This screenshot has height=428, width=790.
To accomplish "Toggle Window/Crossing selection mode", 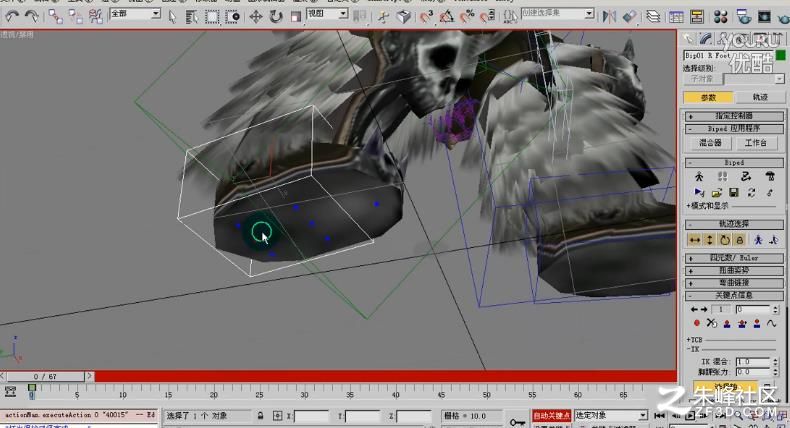I will click(232, 17).
